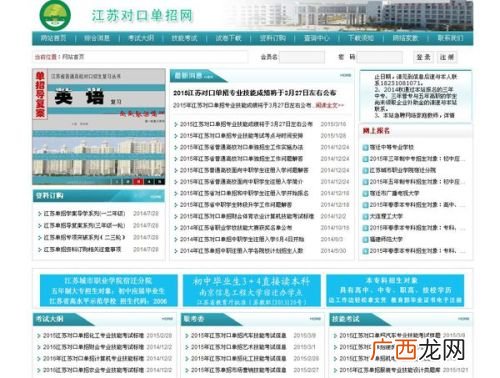Viewport: 500px width, 378px height.
Task: Open the news item dated 2014/6/3
Action: (242, 239)
